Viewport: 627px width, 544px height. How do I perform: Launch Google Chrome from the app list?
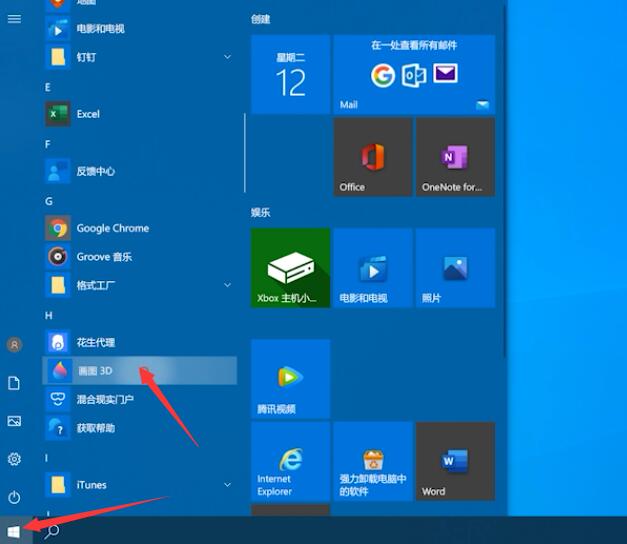[x=139, y=228]
